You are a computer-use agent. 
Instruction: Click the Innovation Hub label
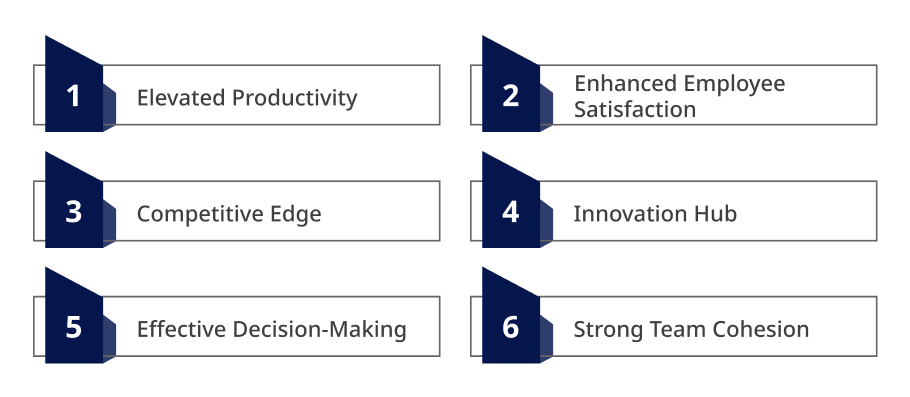pos(655,214)
